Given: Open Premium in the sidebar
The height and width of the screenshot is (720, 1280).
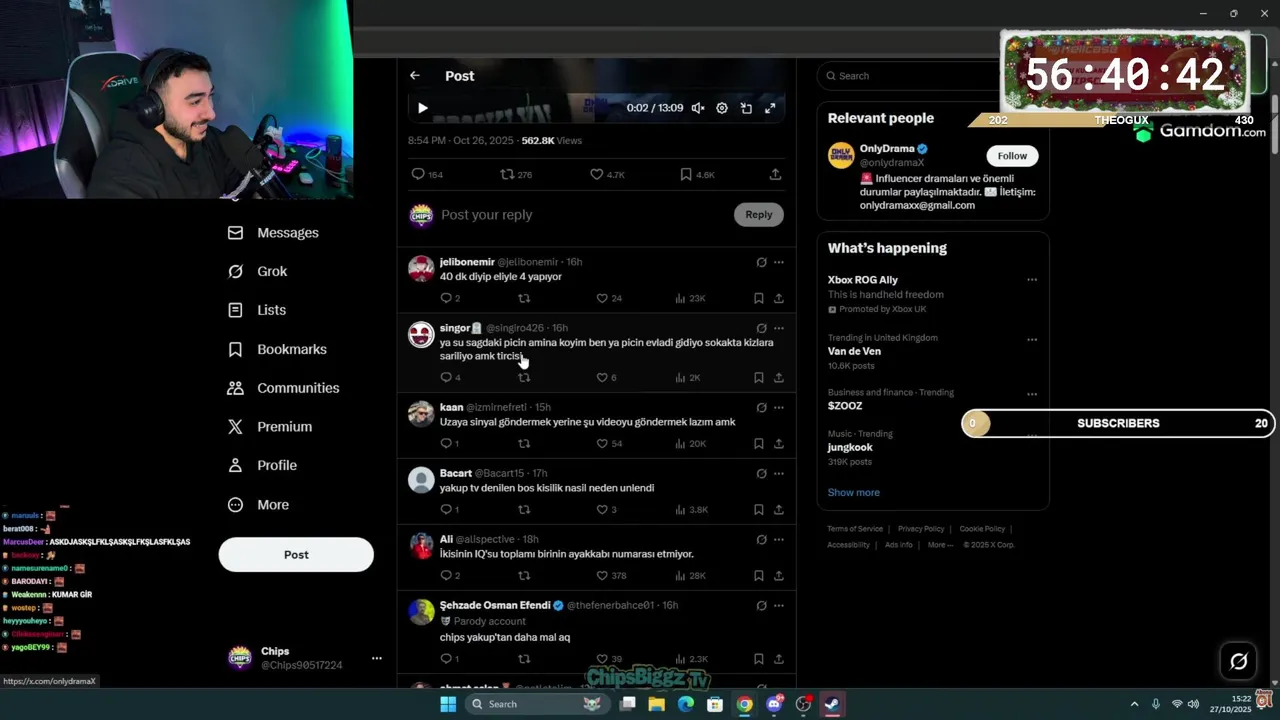Looking at the screenshot, I should coord(270,427).
